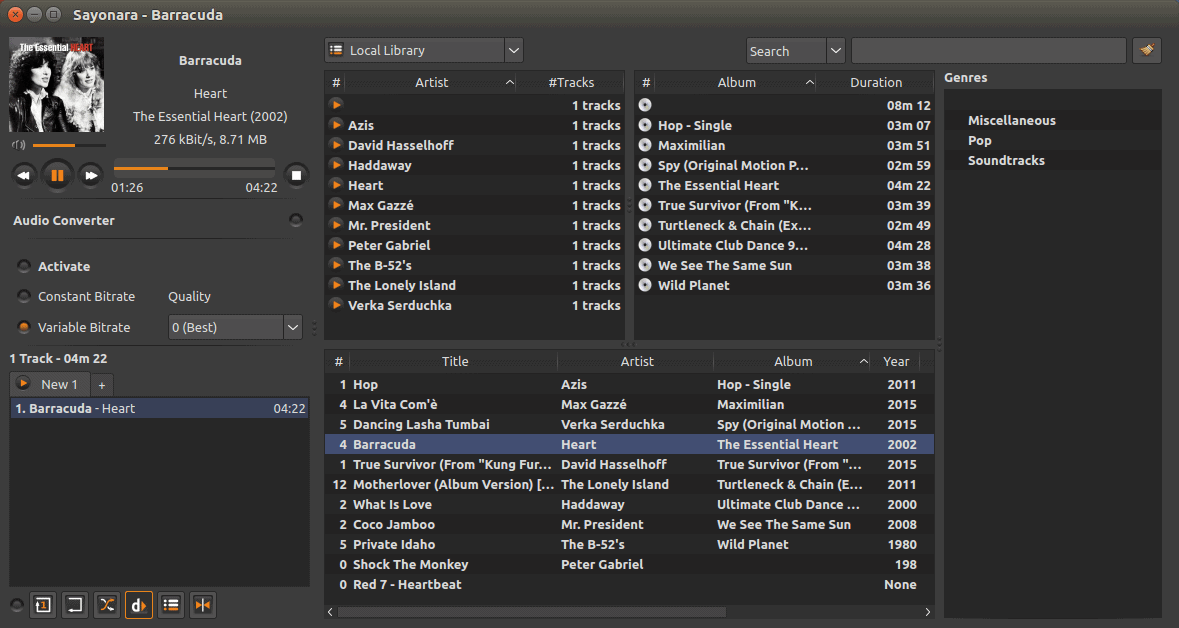This screenshot has width=1179, height=628.
Task: Switch to the New 1 playlist tab
Action: [50, 384]
